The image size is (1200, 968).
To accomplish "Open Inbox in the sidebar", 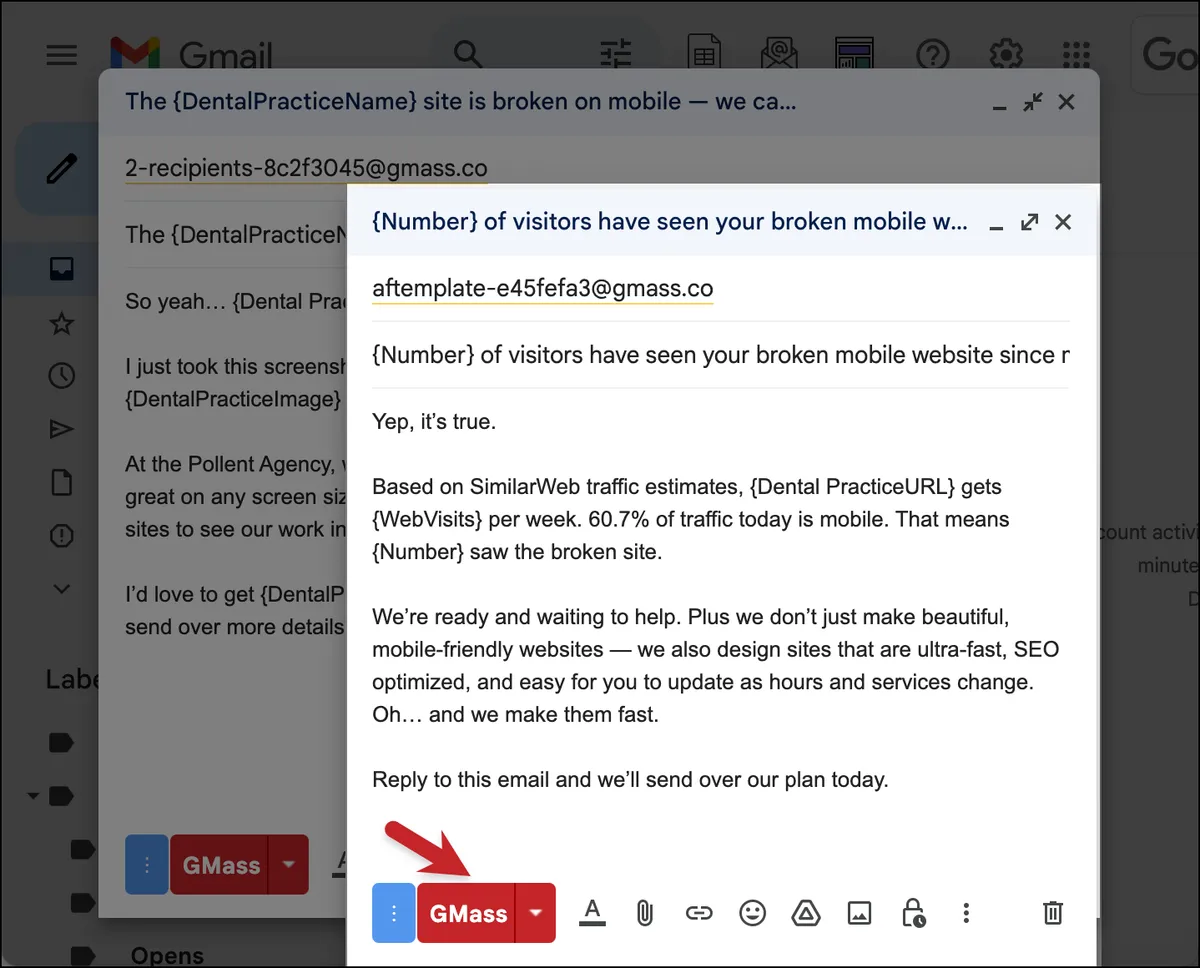I will click(x=62, y=269).
